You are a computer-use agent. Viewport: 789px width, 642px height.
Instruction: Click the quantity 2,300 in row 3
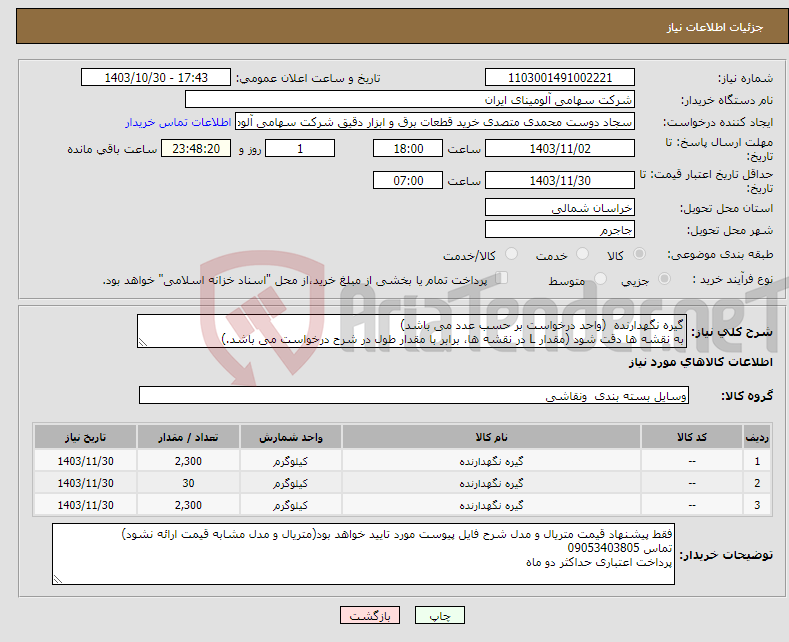coord(188,505)
